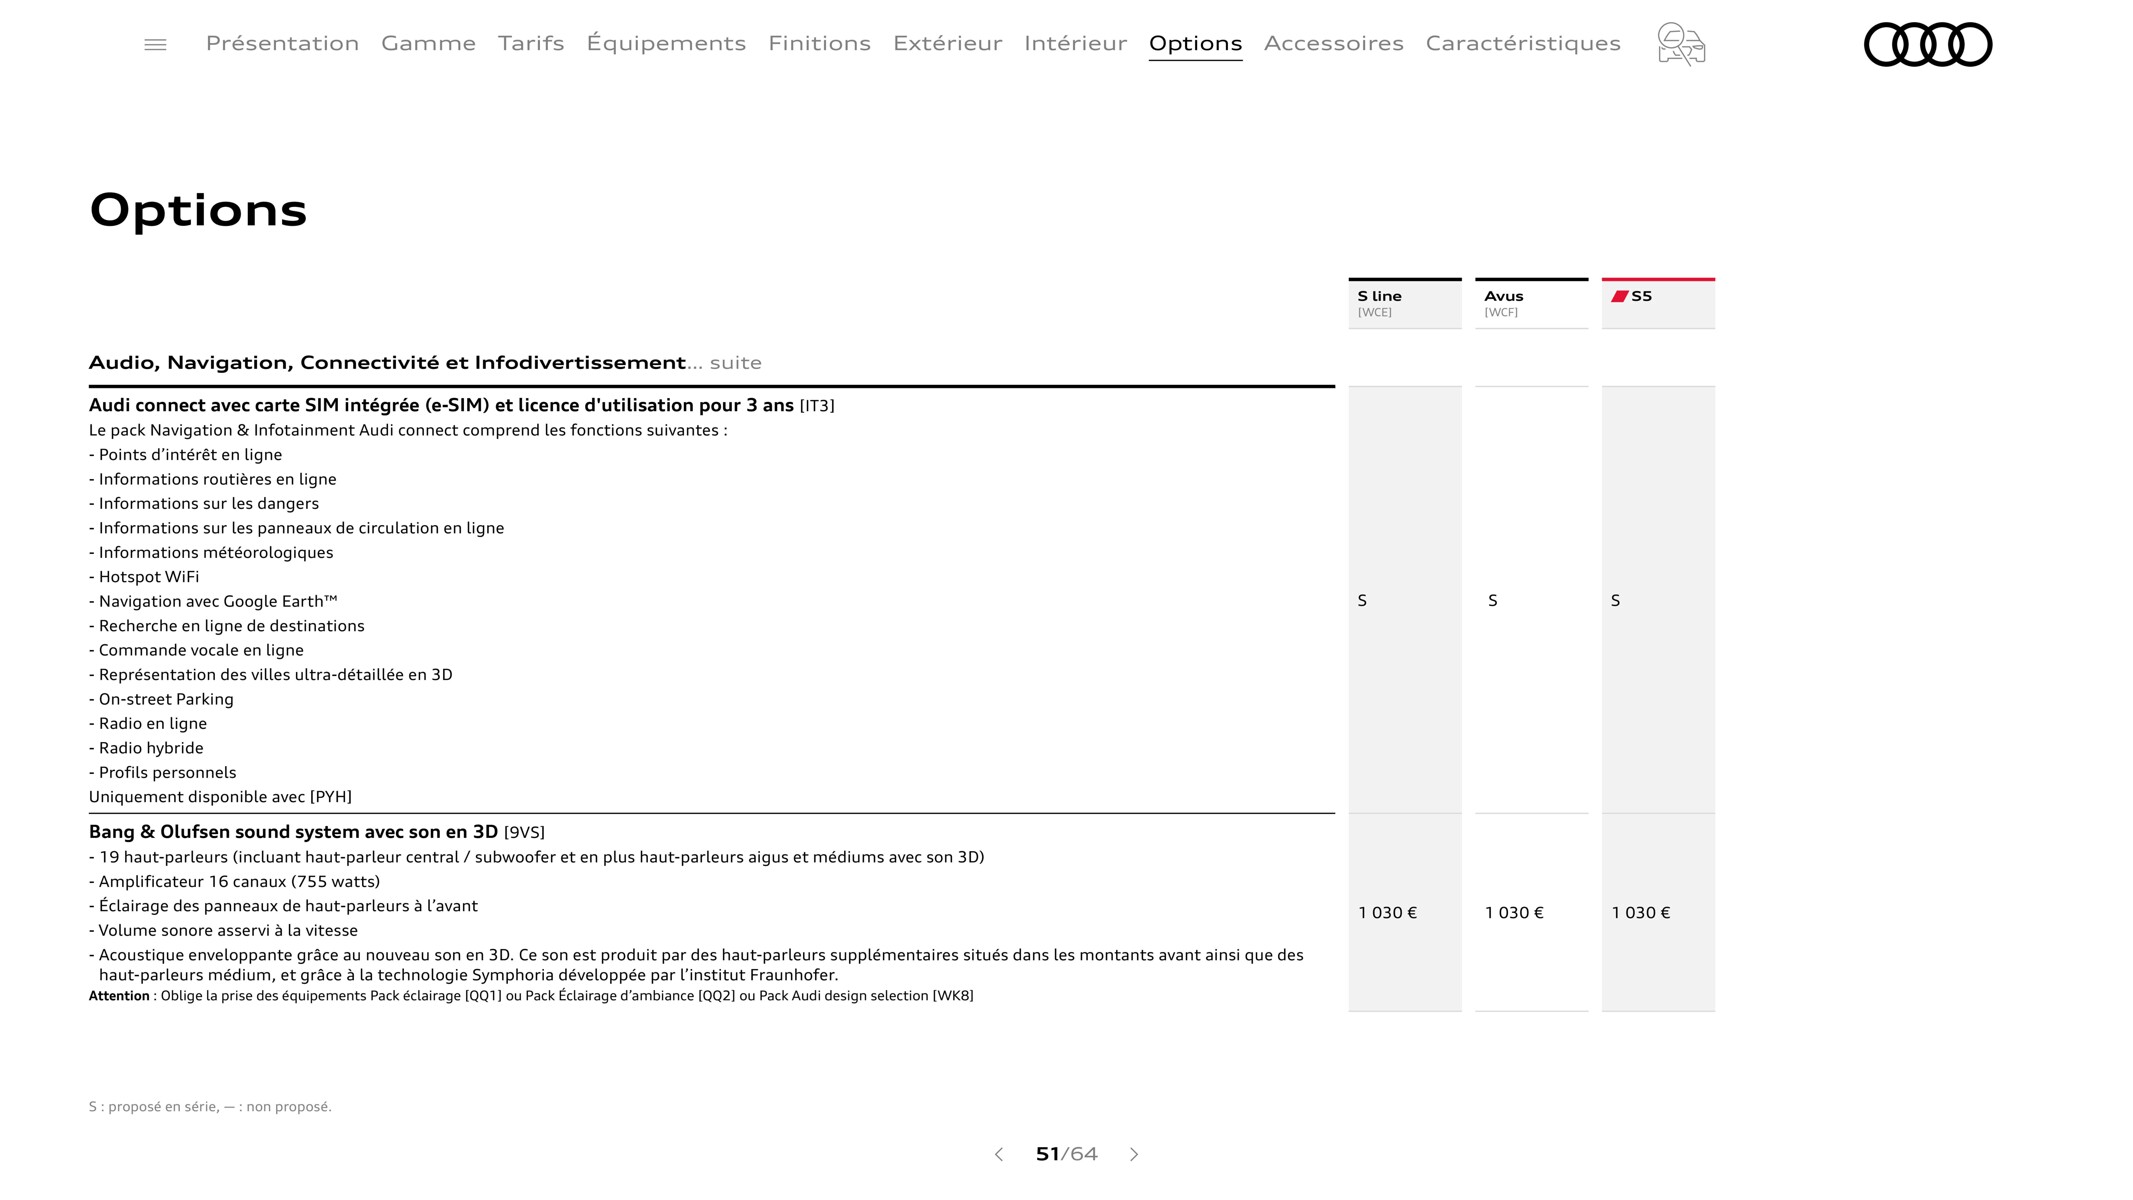Go to the Accessoires tab
Image resolution: width=2133 pixels, height=1200 pixels.
point(1333,43)
